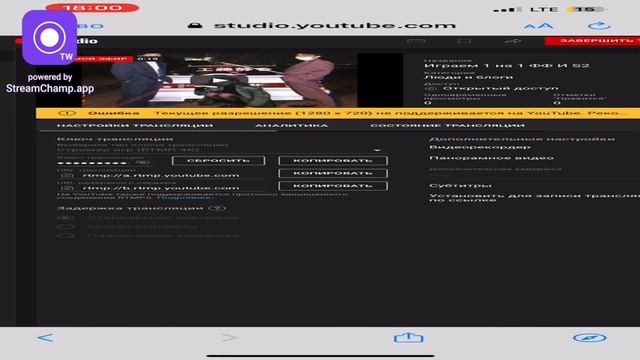The height and width of the screenshot is (360, 640).
Task: Select the second stream latency radio option
Action: 65,227
